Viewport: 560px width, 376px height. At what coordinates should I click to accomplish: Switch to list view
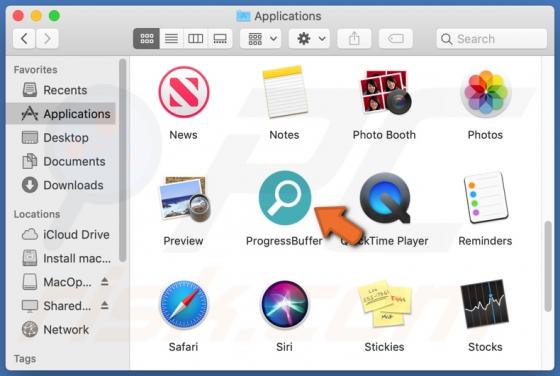[171, 39]
